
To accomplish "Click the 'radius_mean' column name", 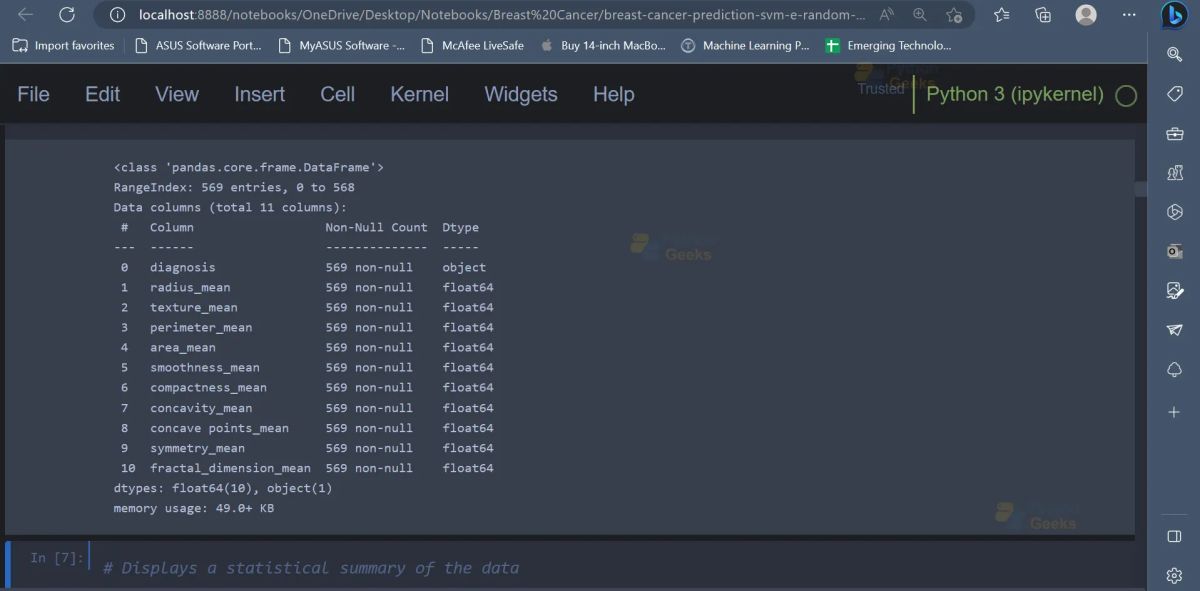I will (x=190, y=287).
